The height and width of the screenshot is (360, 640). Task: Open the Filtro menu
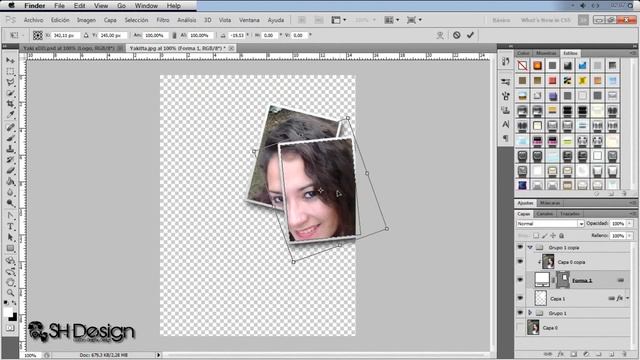point(162,20)
